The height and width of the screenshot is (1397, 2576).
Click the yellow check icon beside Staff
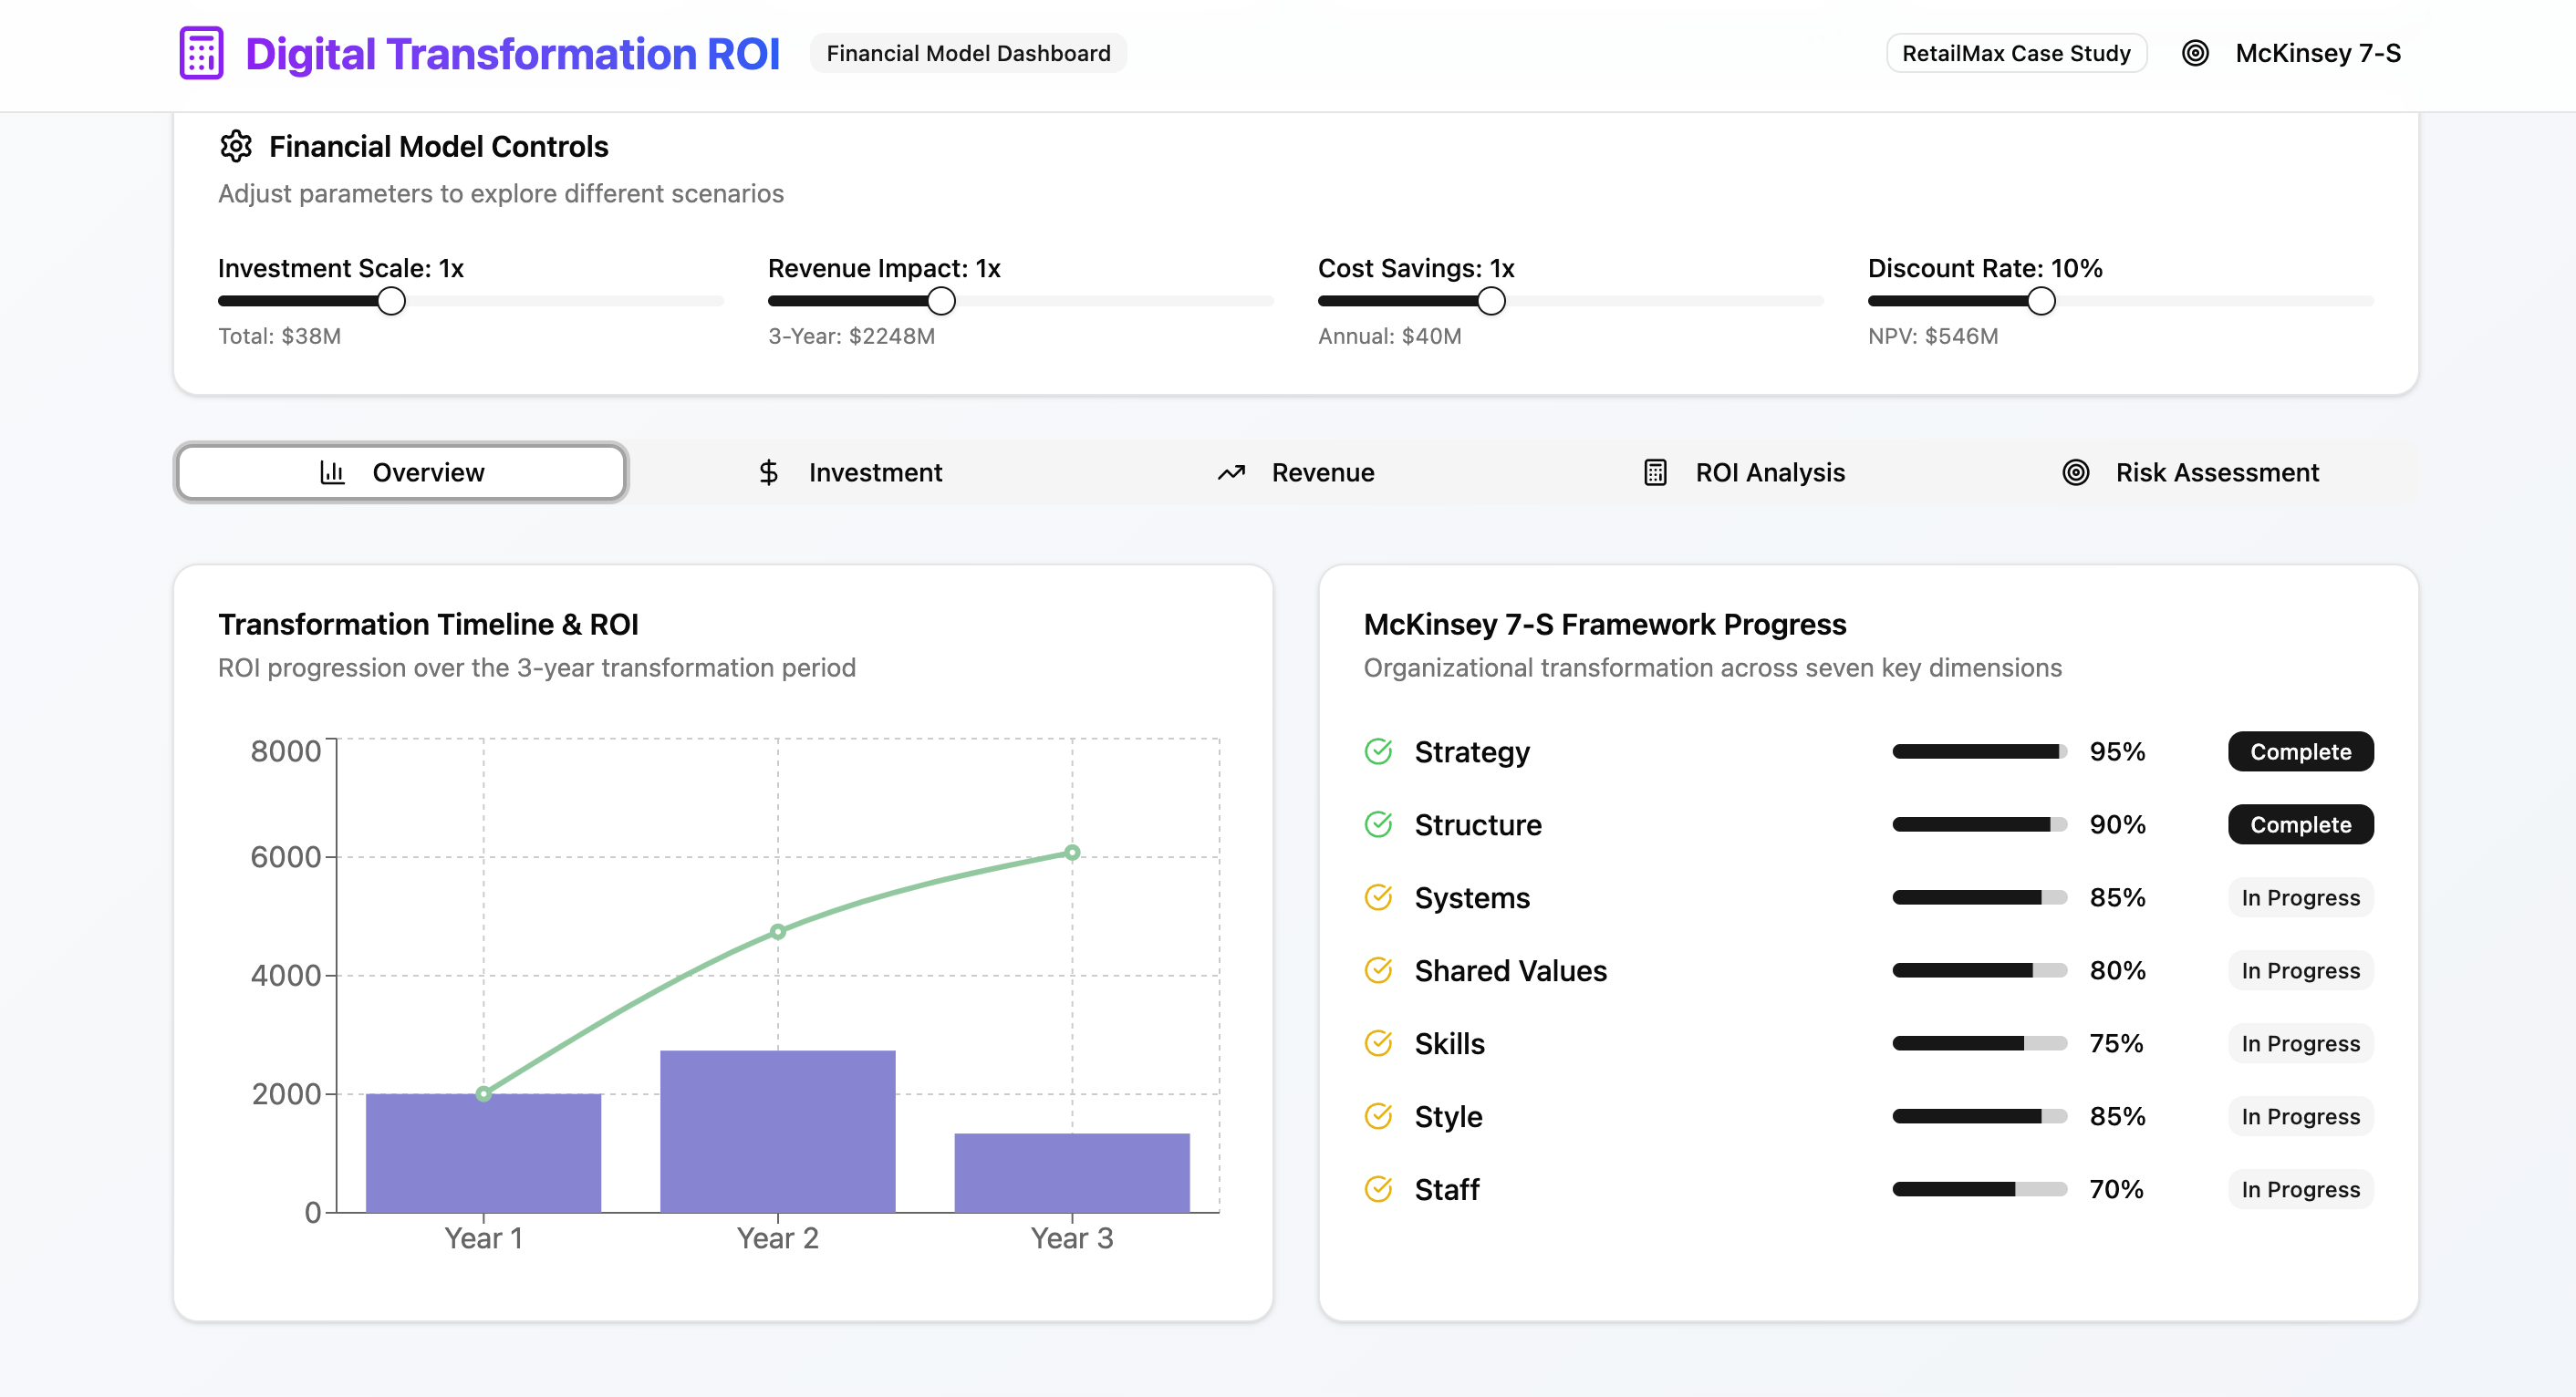point(1378,1189)
